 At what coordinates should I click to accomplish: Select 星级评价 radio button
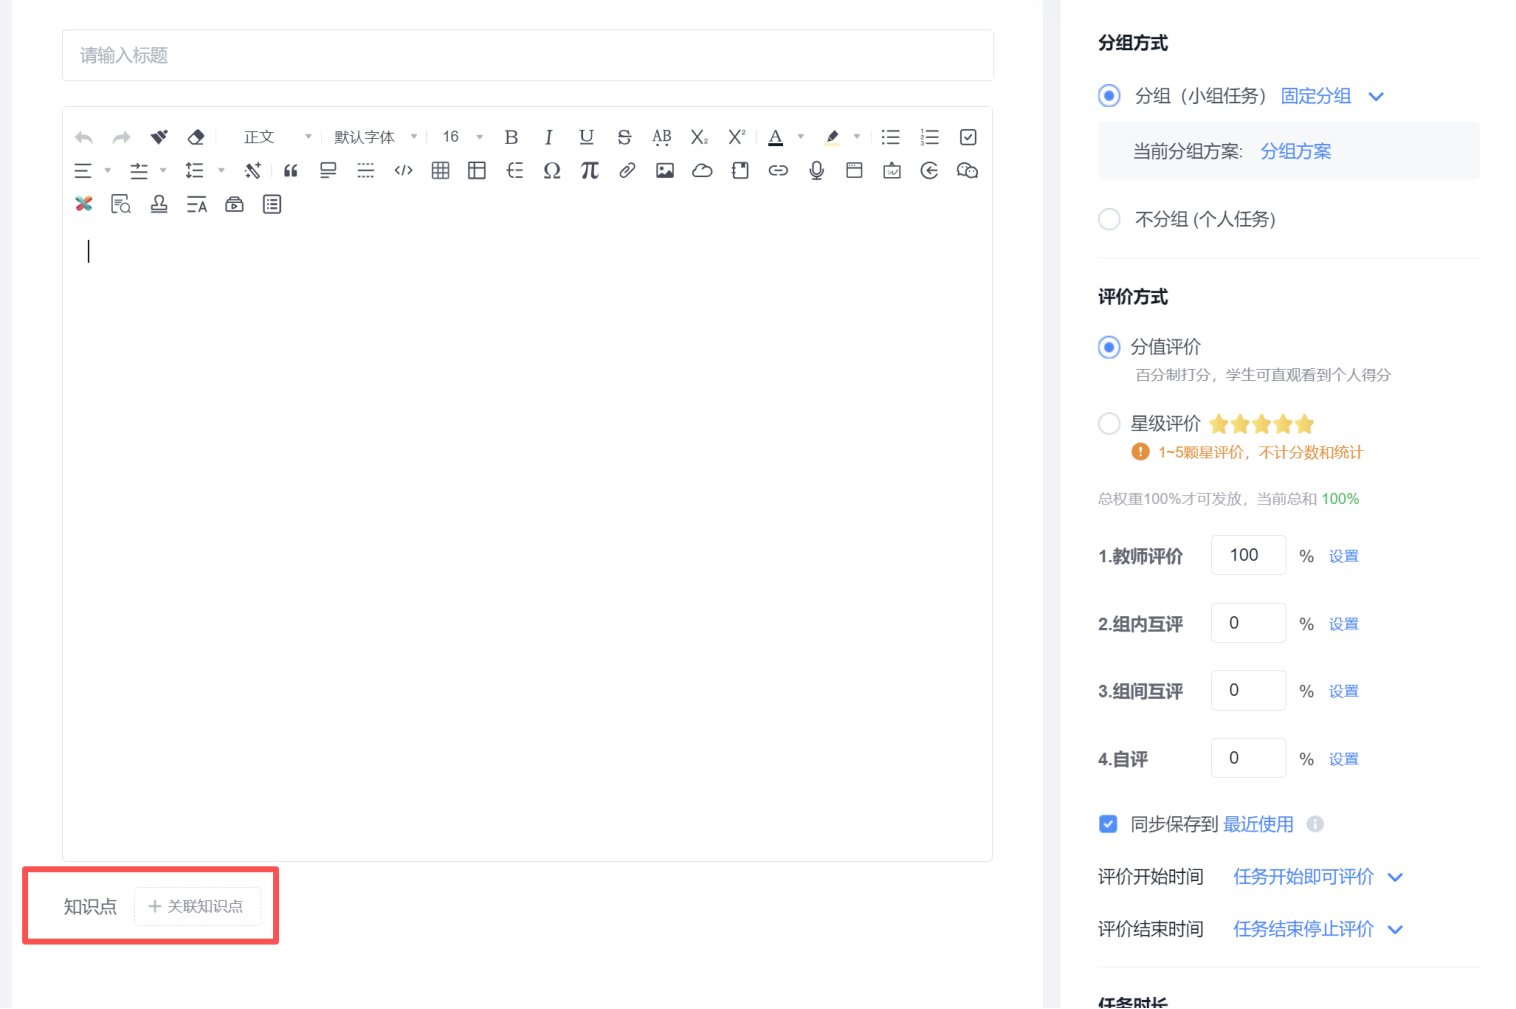tap(1109, 424)
